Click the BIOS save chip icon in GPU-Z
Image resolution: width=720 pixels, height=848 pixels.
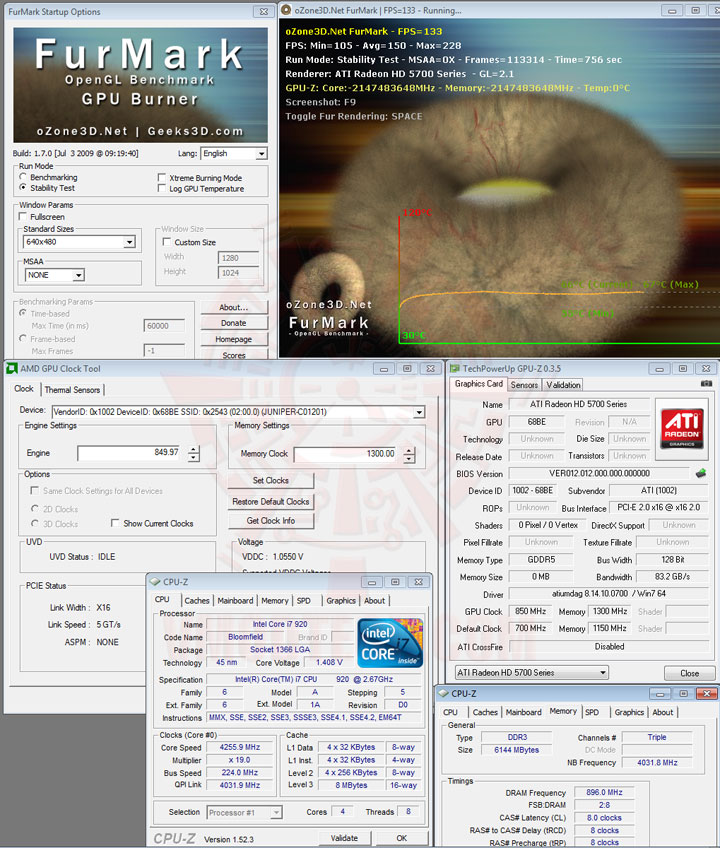701,473
